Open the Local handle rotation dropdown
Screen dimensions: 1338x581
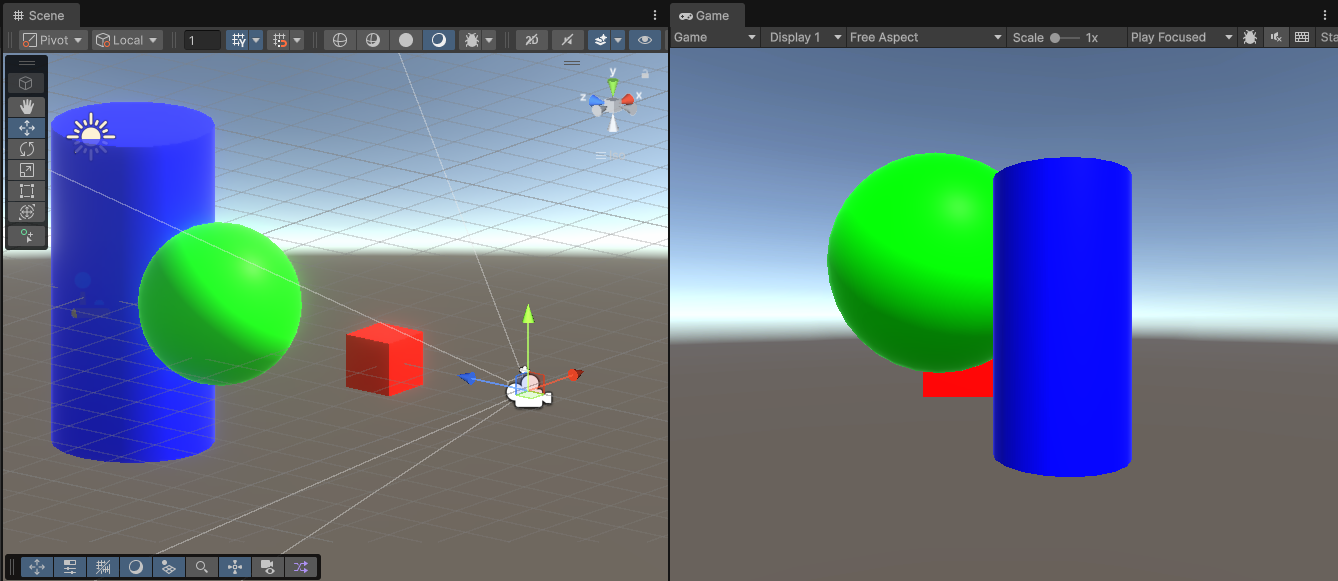[127, 40]
